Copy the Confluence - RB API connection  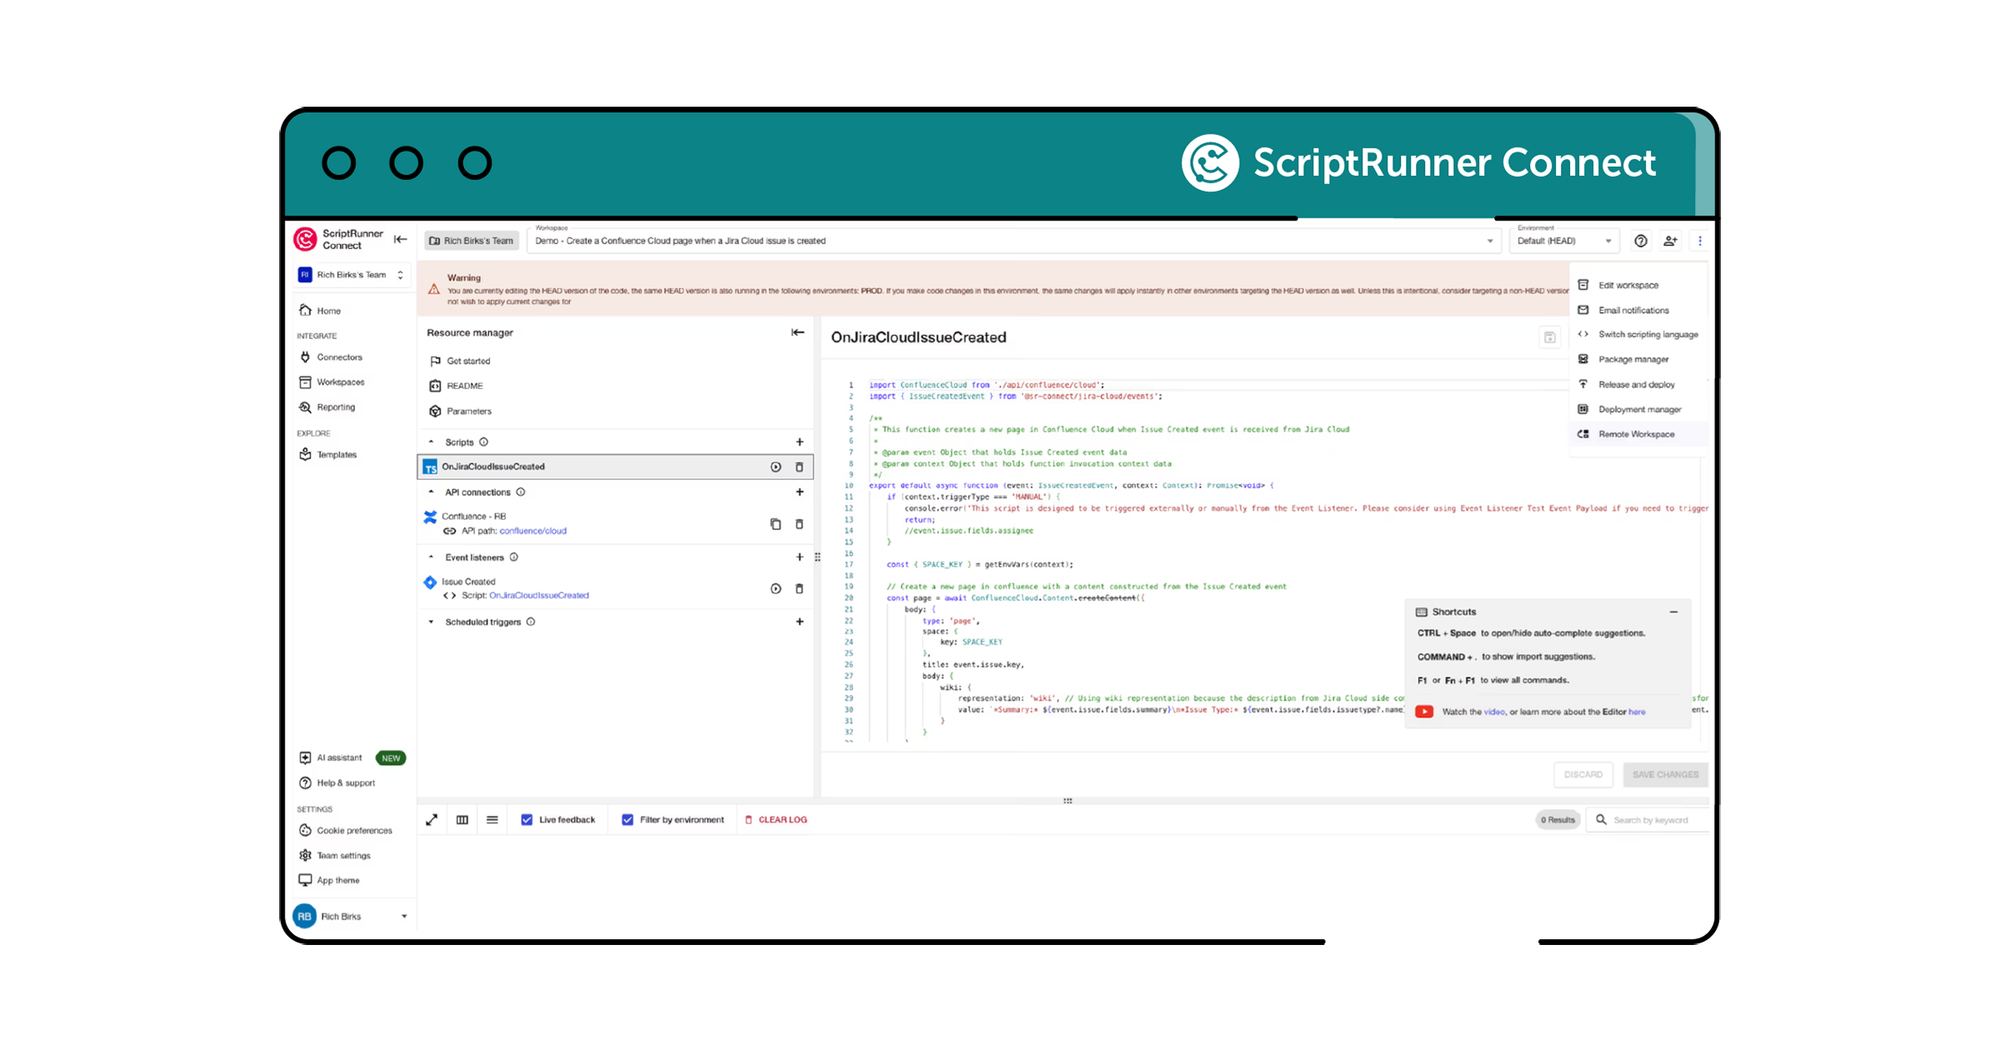click(775, 524)
